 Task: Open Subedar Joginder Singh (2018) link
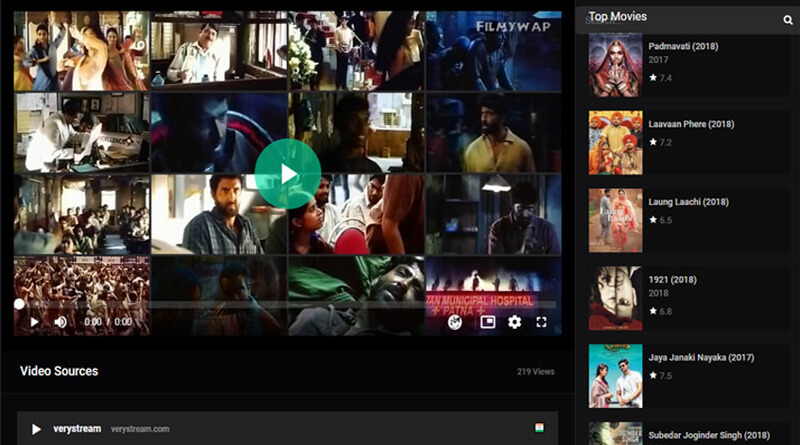click(x=709, y=435)
